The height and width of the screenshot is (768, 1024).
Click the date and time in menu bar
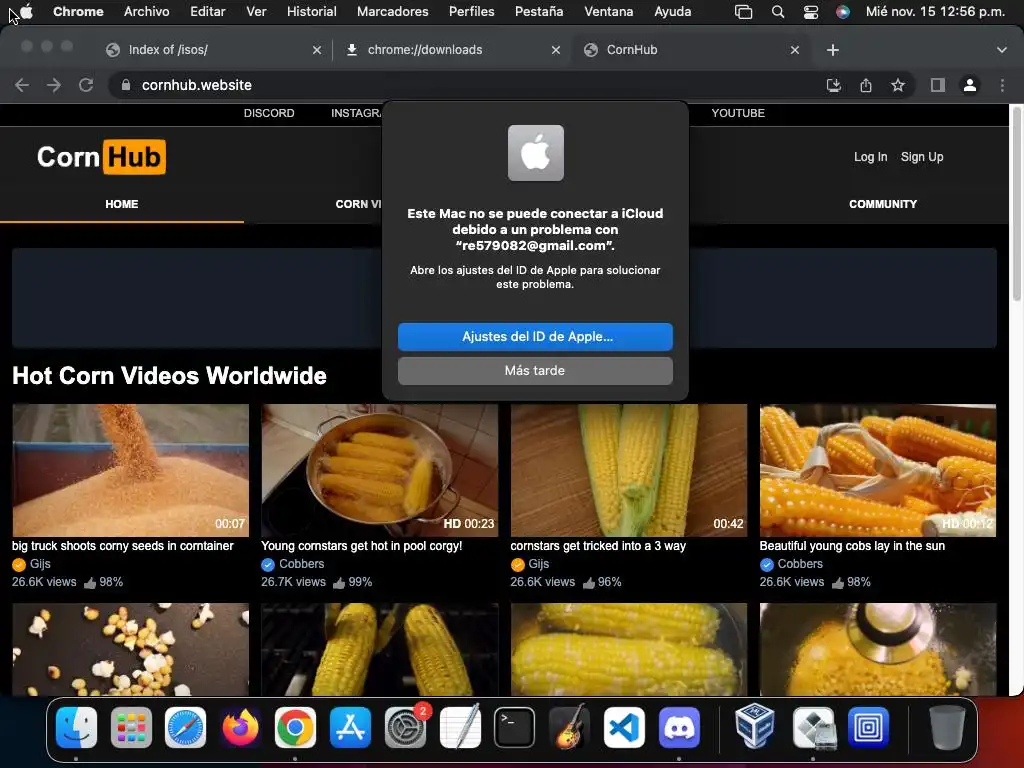935,12
